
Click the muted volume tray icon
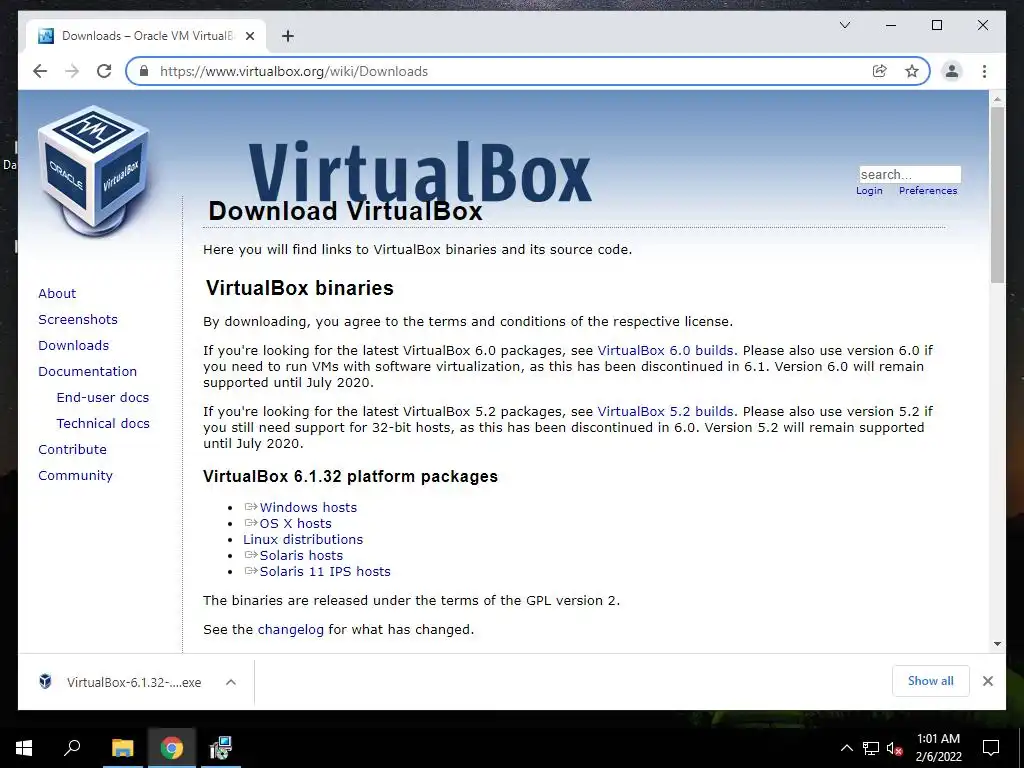(895, 748)
